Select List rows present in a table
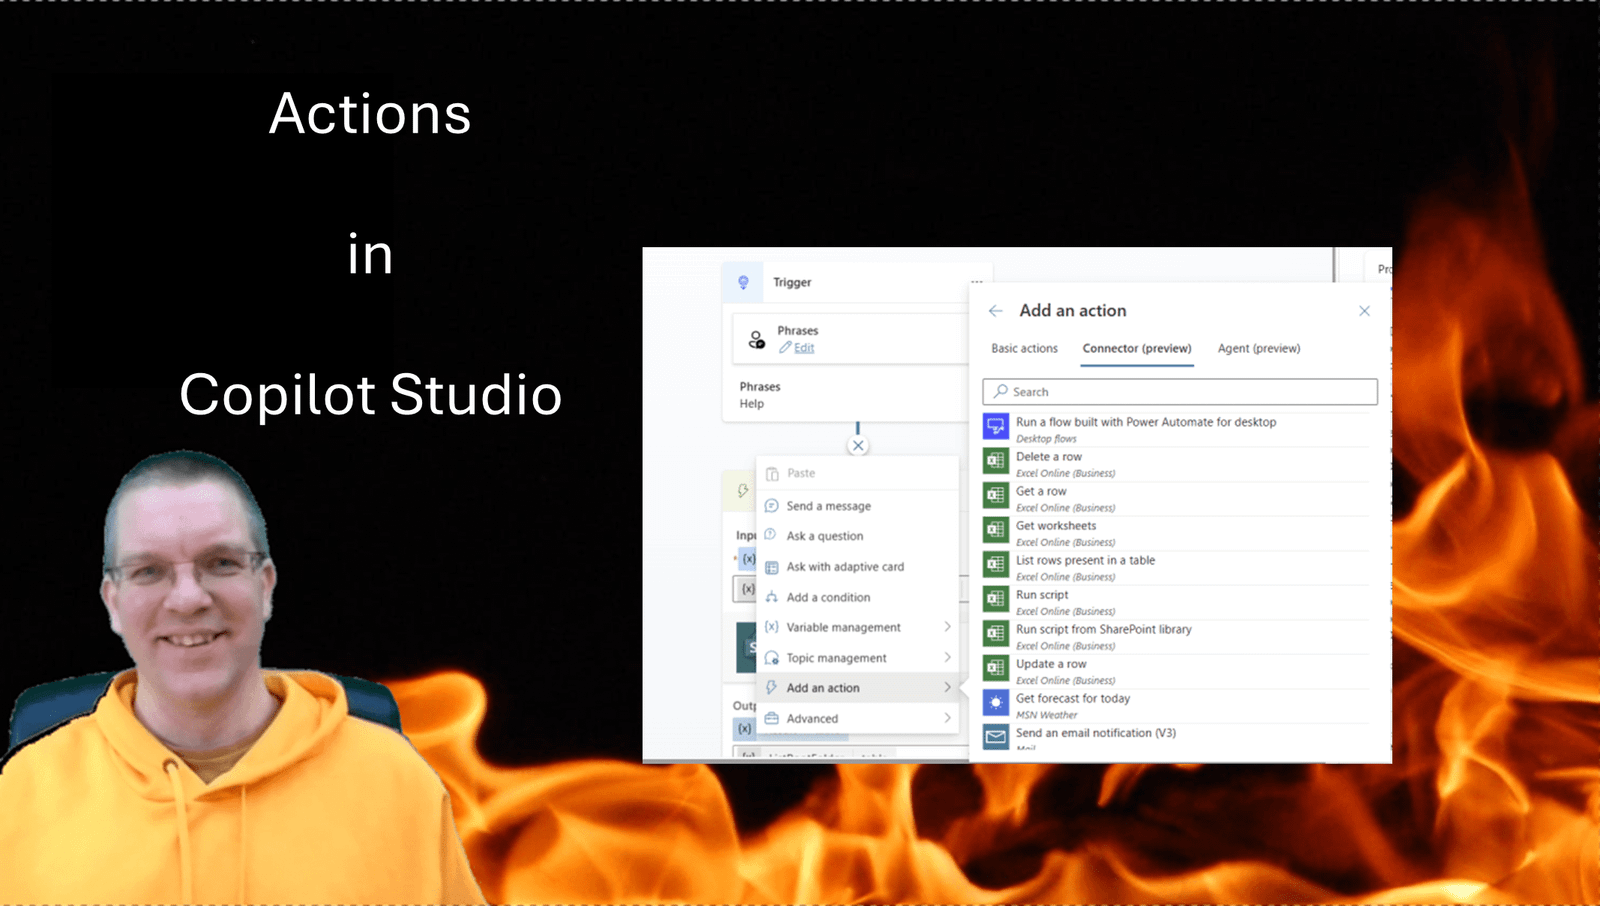This screenshot has width=1600, height=906. pos(1085,561)
